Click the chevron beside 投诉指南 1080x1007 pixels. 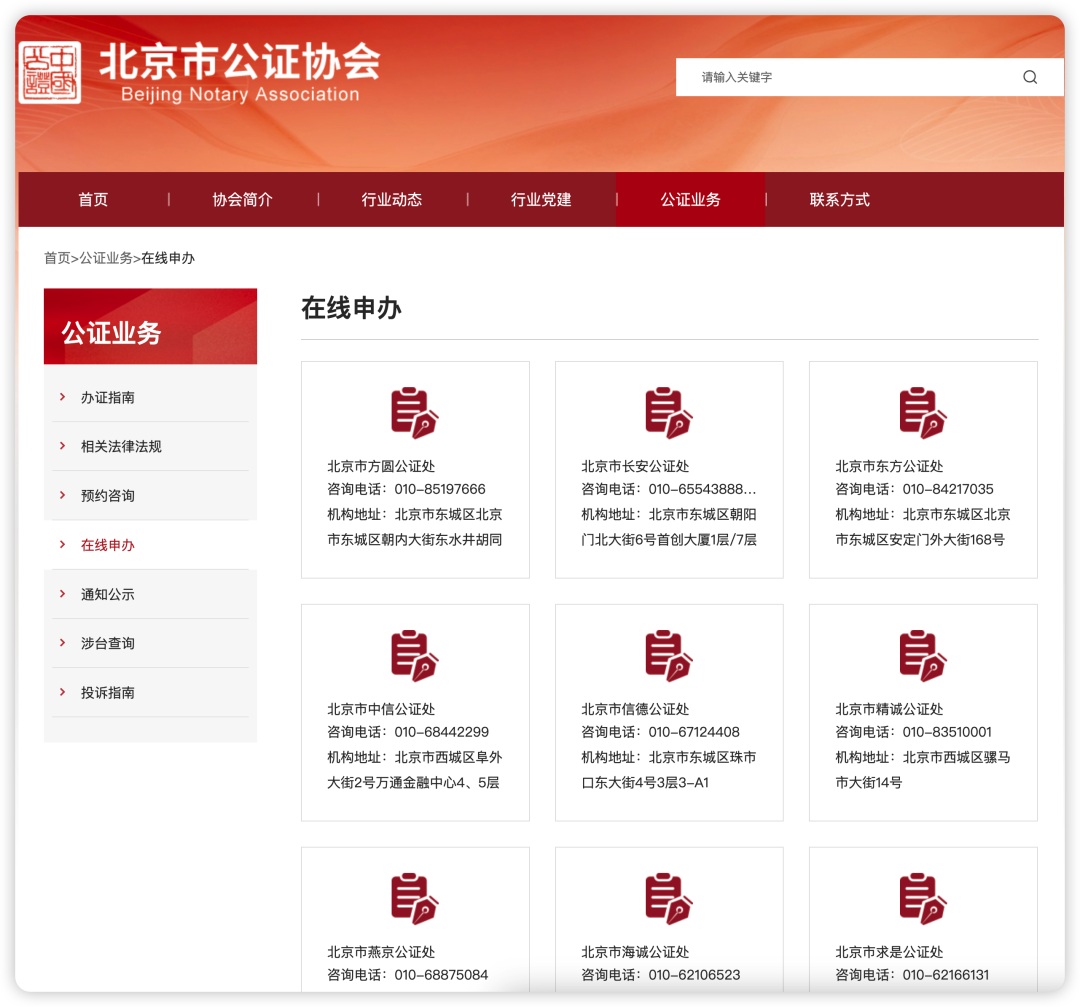(63, 692)
